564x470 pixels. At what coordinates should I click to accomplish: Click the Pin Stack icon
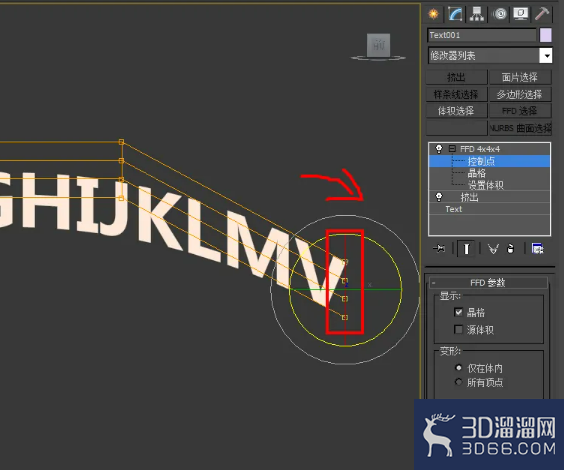[x=439, y=248]
